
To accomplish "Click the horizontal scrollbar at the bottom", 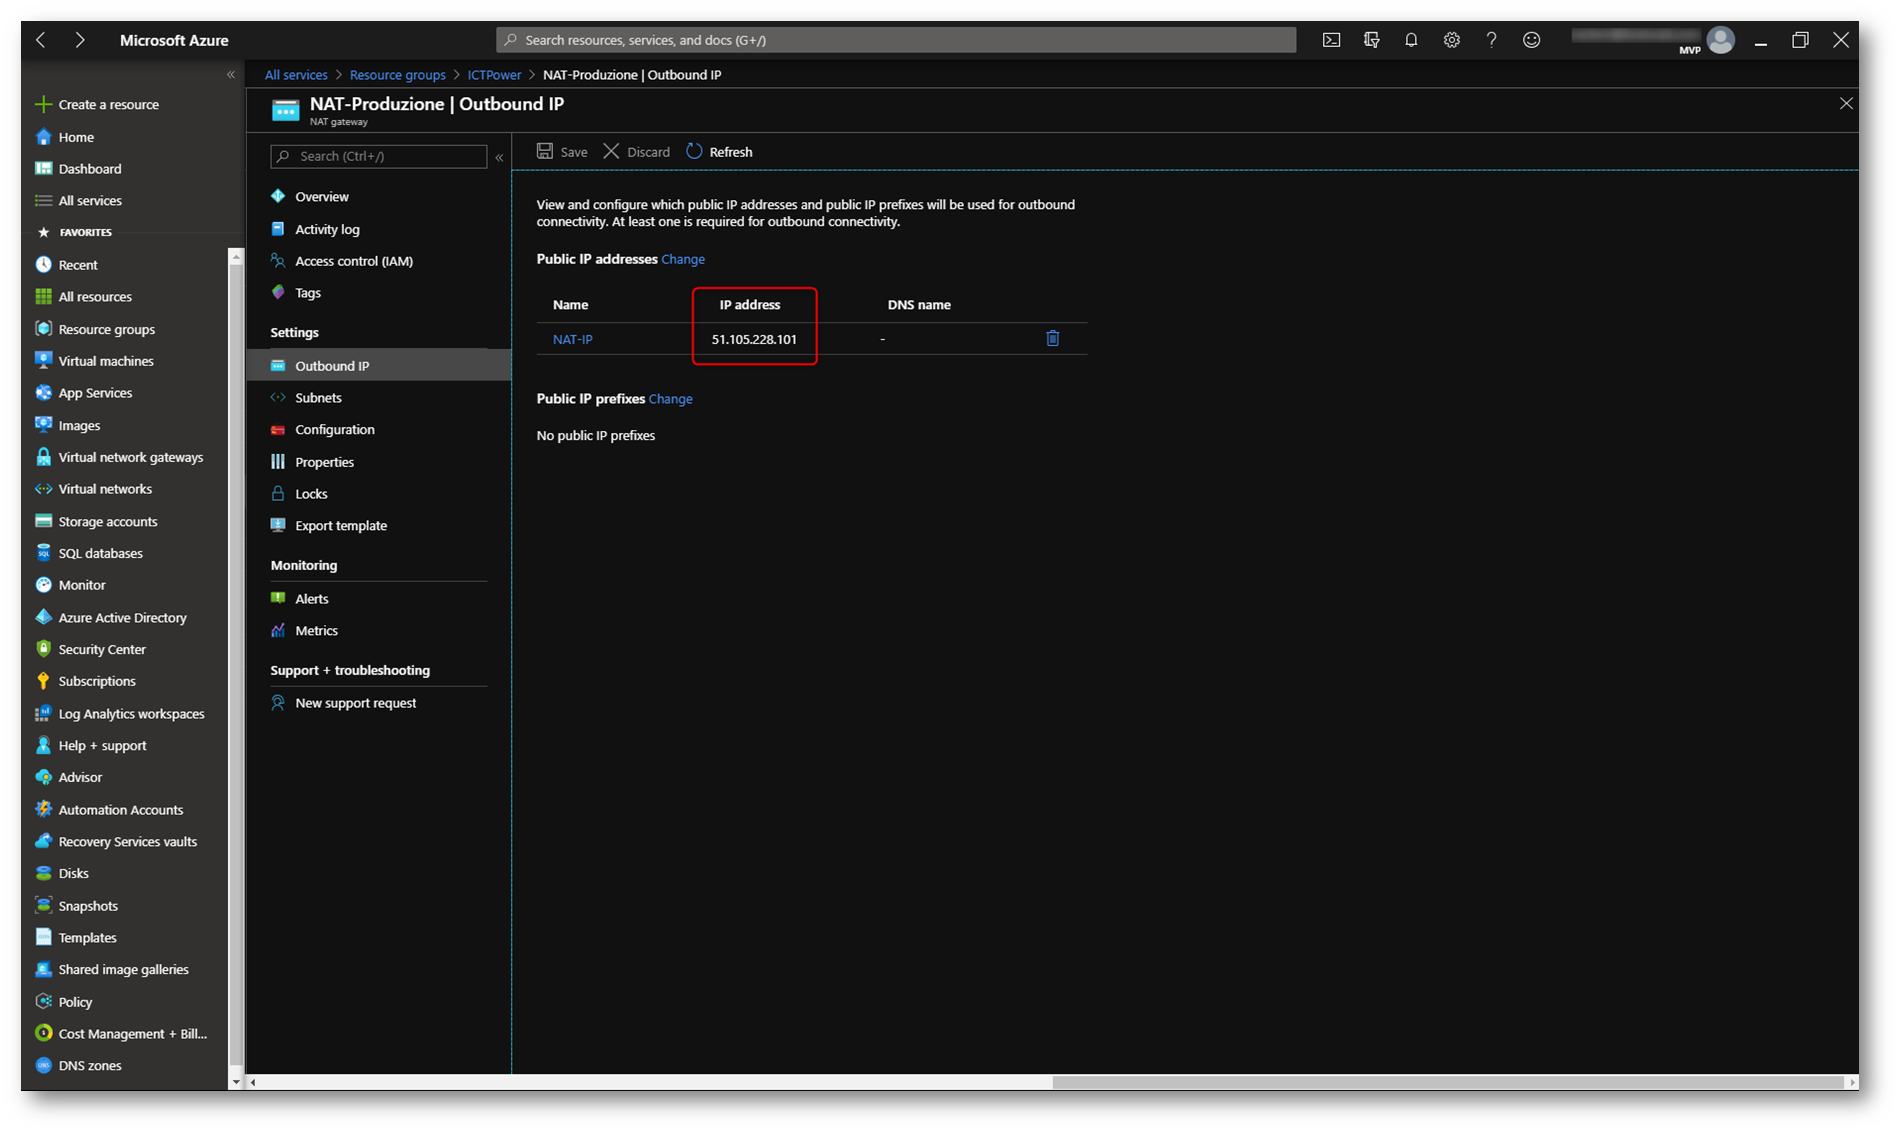I will (1447, 1082).
